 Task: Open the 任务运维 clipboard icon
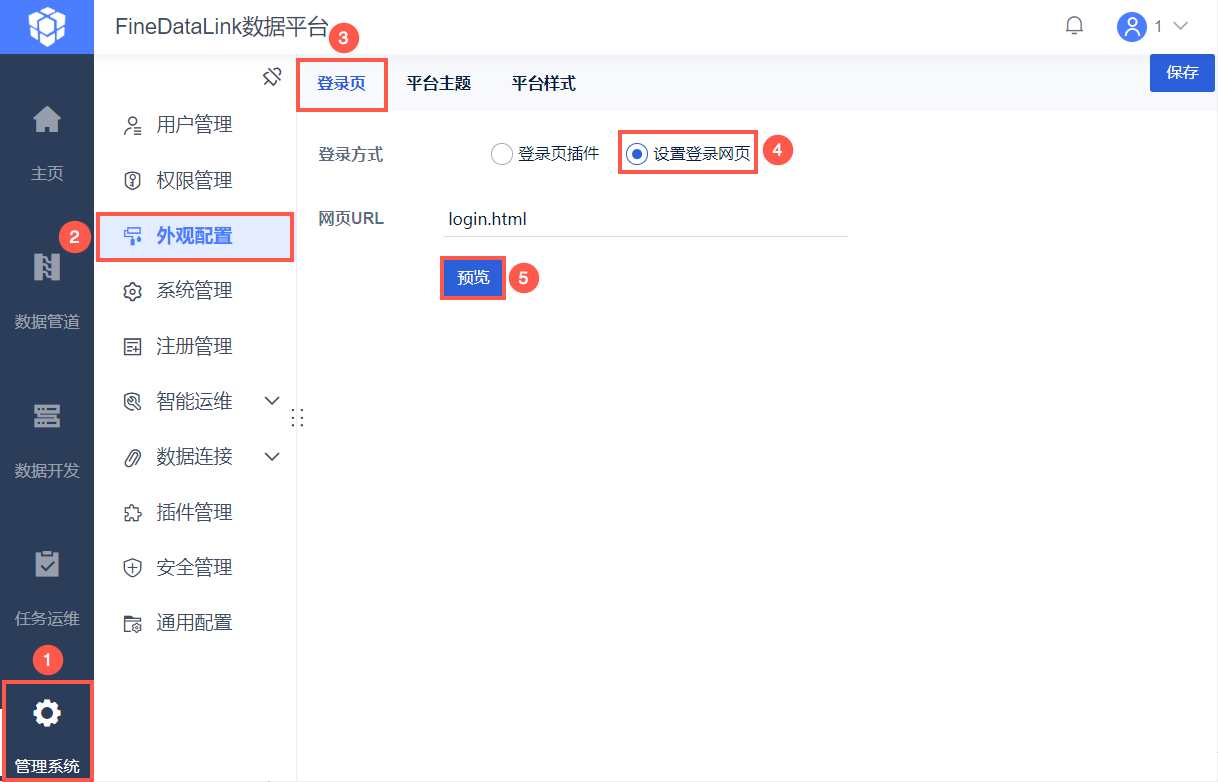[x=47, y=564]
